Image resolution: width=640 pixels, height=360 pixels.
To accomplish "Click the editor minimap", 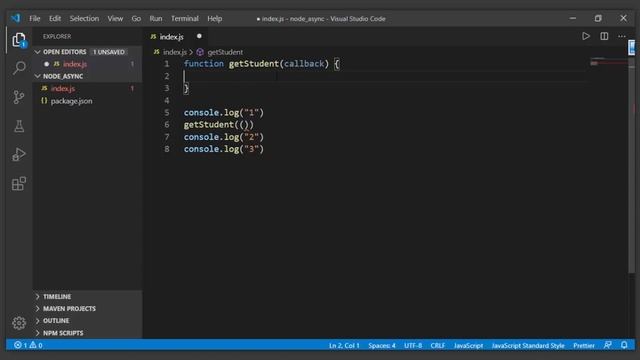I will [608, 62].
